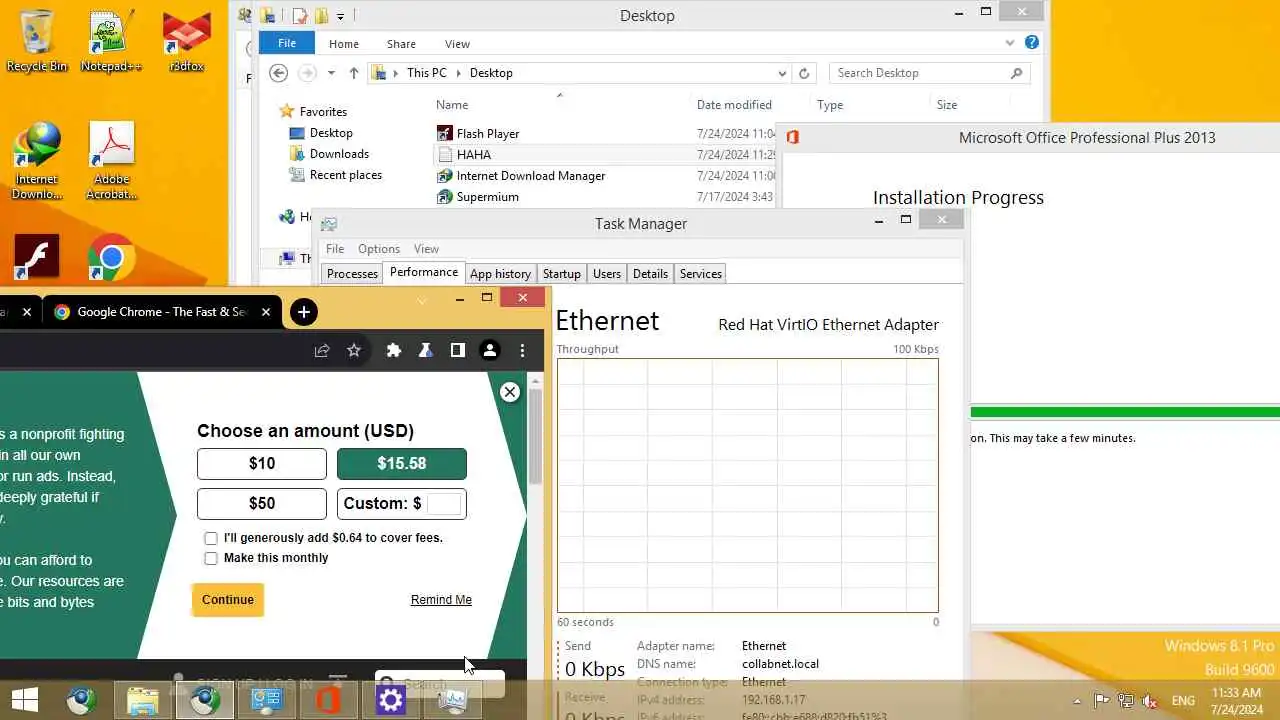Select the $15.58 donation amount
This screenshot has height=720, width=1280.
(402, 463)
